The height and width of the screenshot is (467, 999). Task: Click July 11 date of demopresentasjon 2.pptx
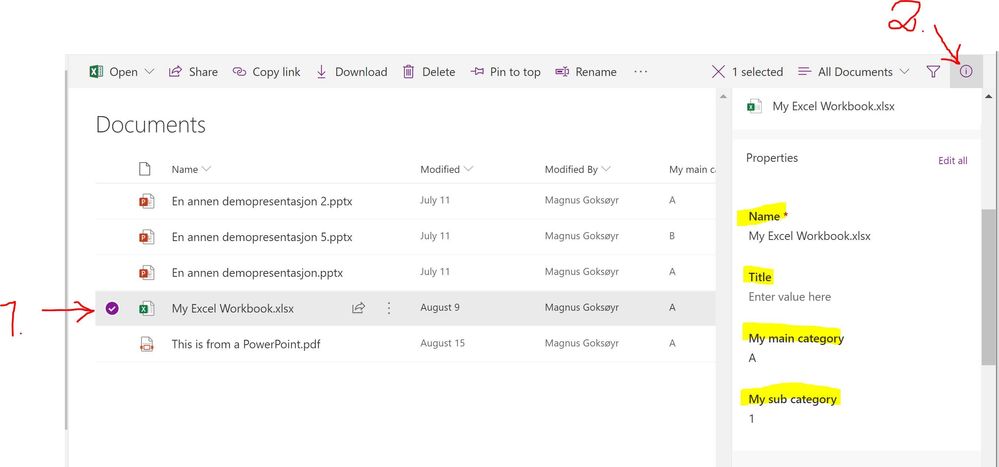click(x=435, y=200)
